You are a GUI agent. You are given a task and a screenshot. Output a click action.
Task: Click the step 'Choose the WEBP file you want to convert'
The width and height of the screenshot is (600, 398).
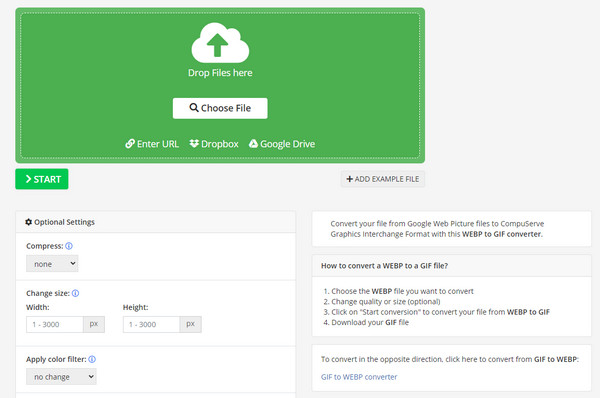[x=402, y=291]
